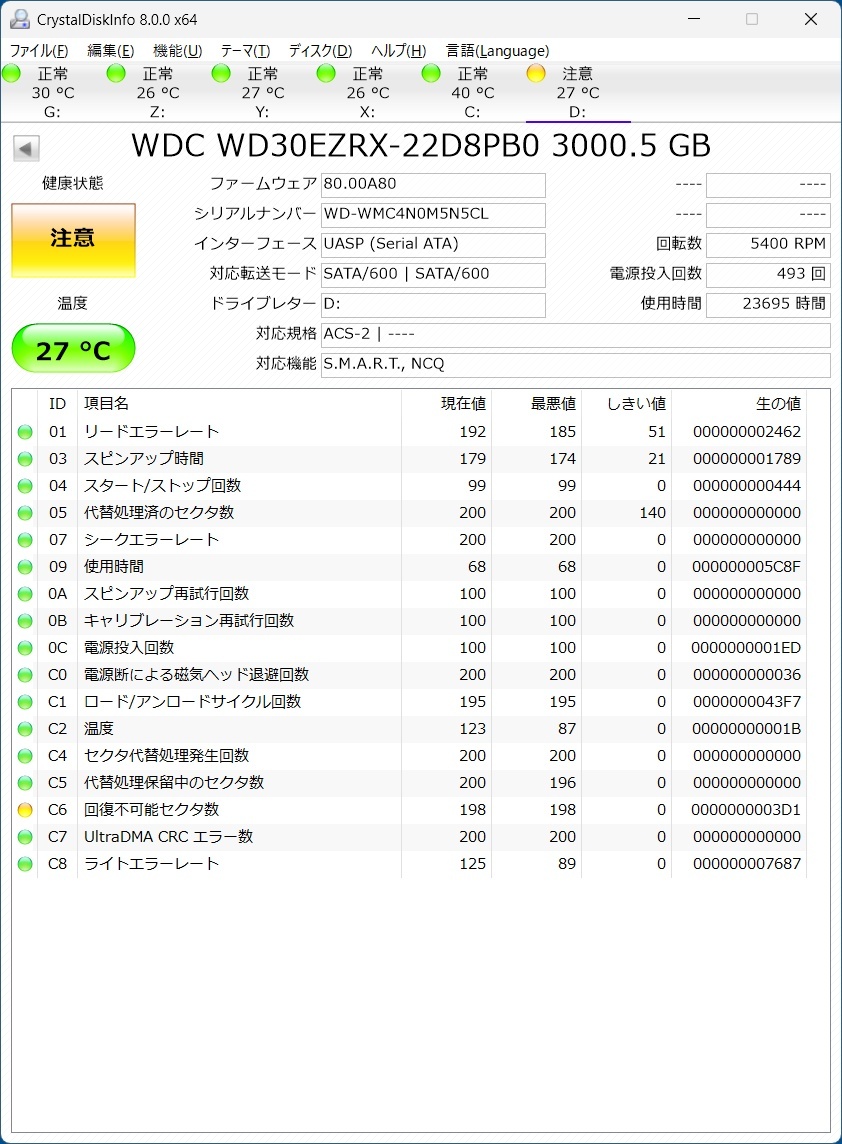Select the C: drive 40 °C status icon
Screen dimensions: 842x1144
pos(431,73)
